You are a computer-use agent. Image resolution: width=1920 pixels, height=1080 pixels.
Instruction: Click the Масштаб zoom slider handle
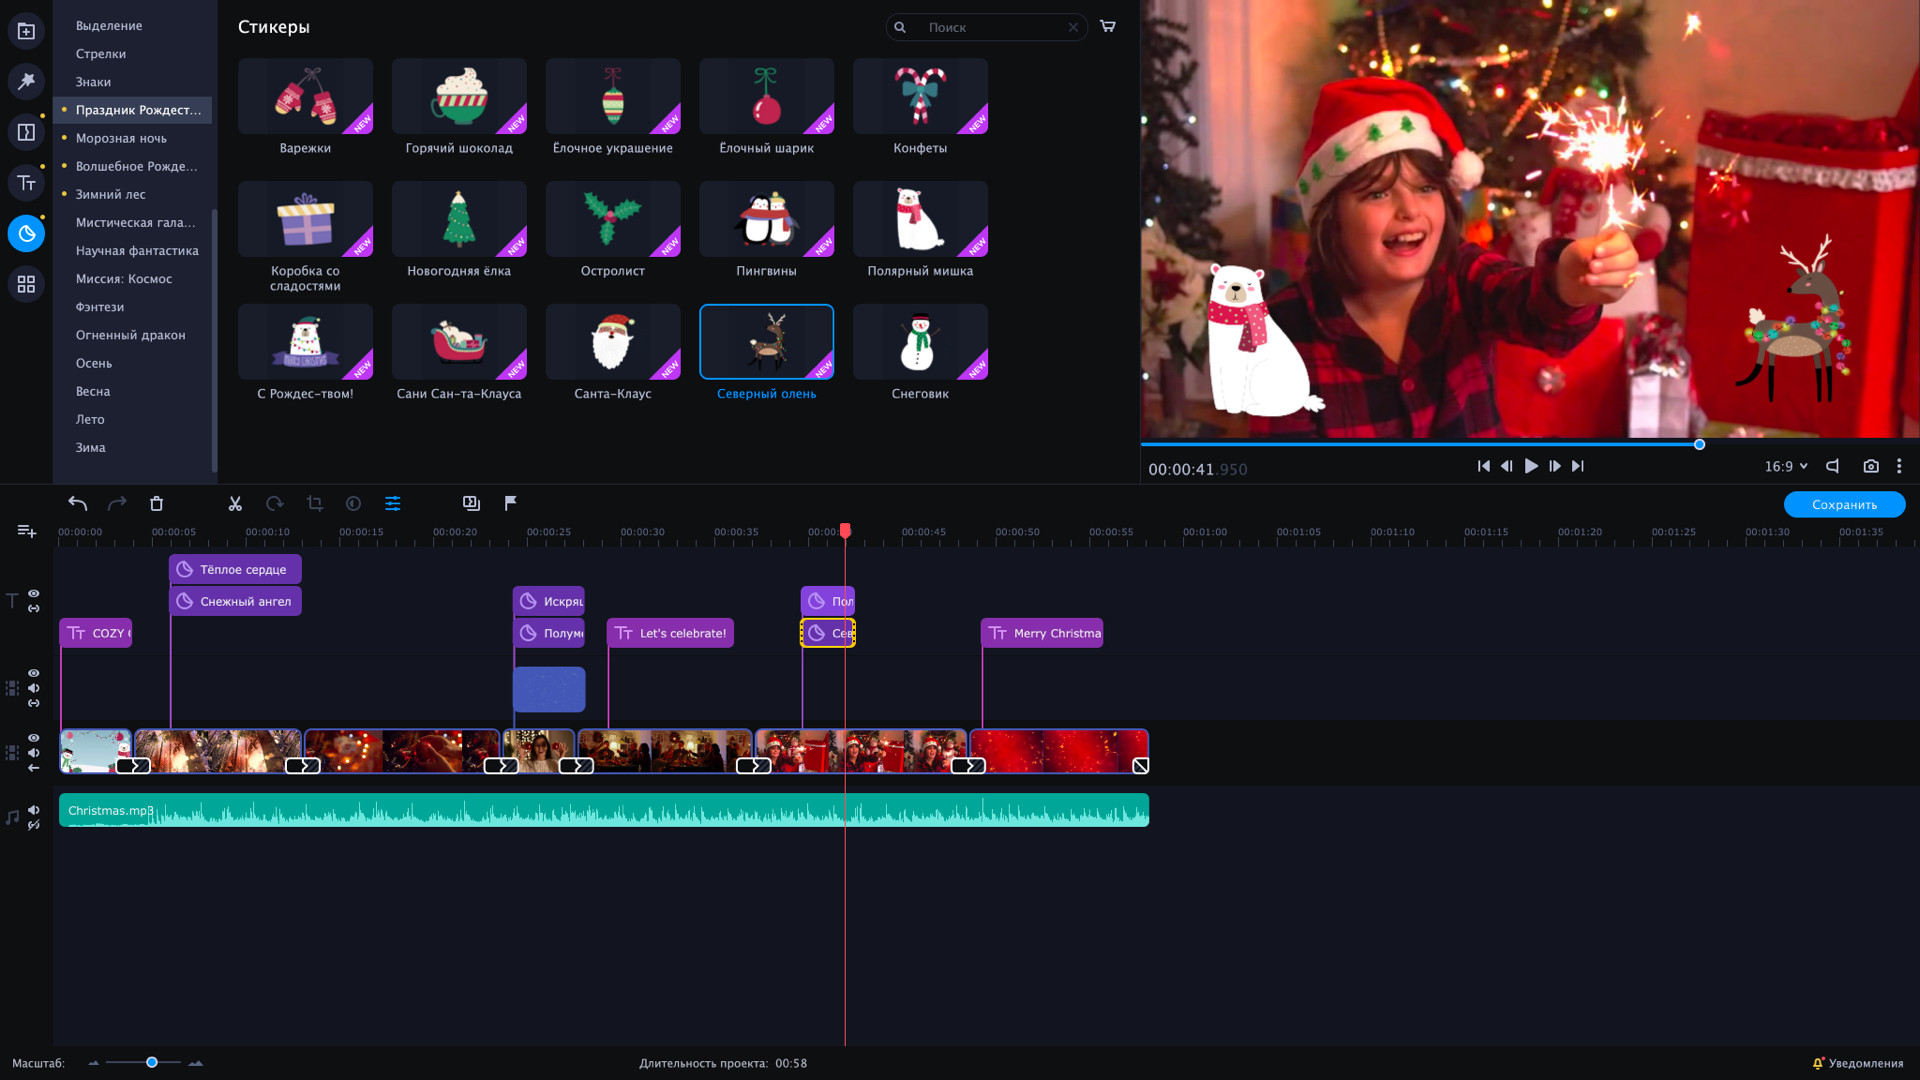(x=152, y=1062)
